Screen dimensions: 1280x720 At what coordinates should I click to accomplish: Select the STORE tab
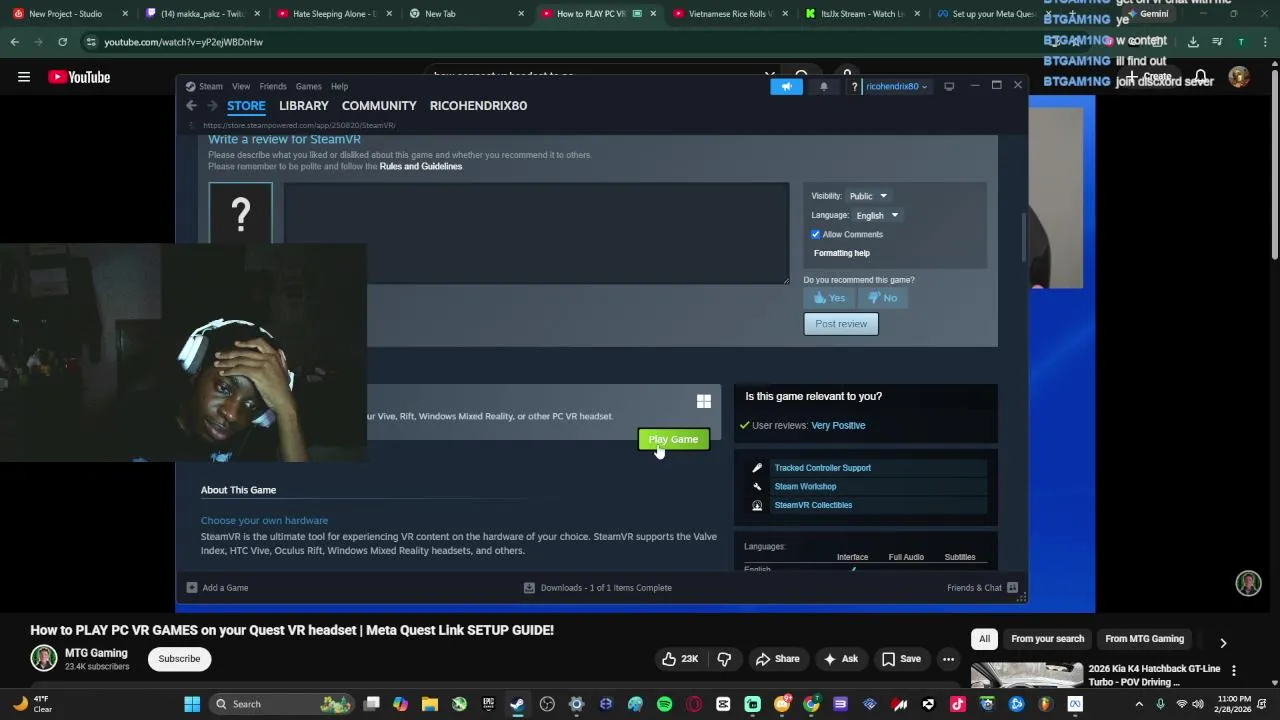[246, 105]
